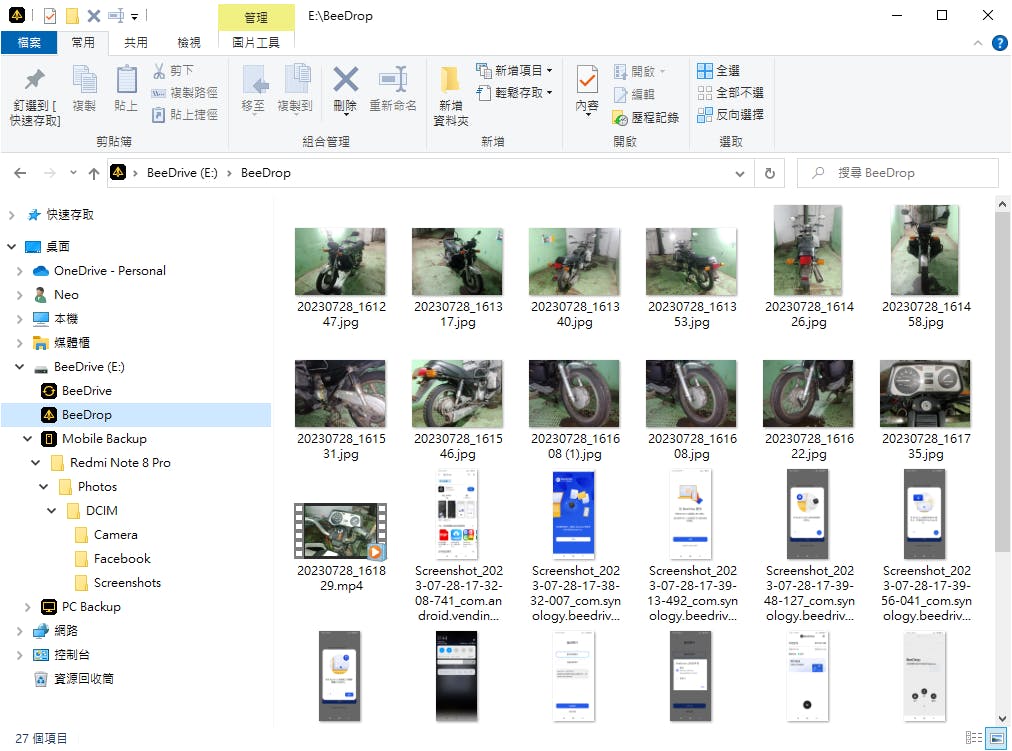Select the Screenshots folder in tree

pyautogui.click(x=127, y=583)
